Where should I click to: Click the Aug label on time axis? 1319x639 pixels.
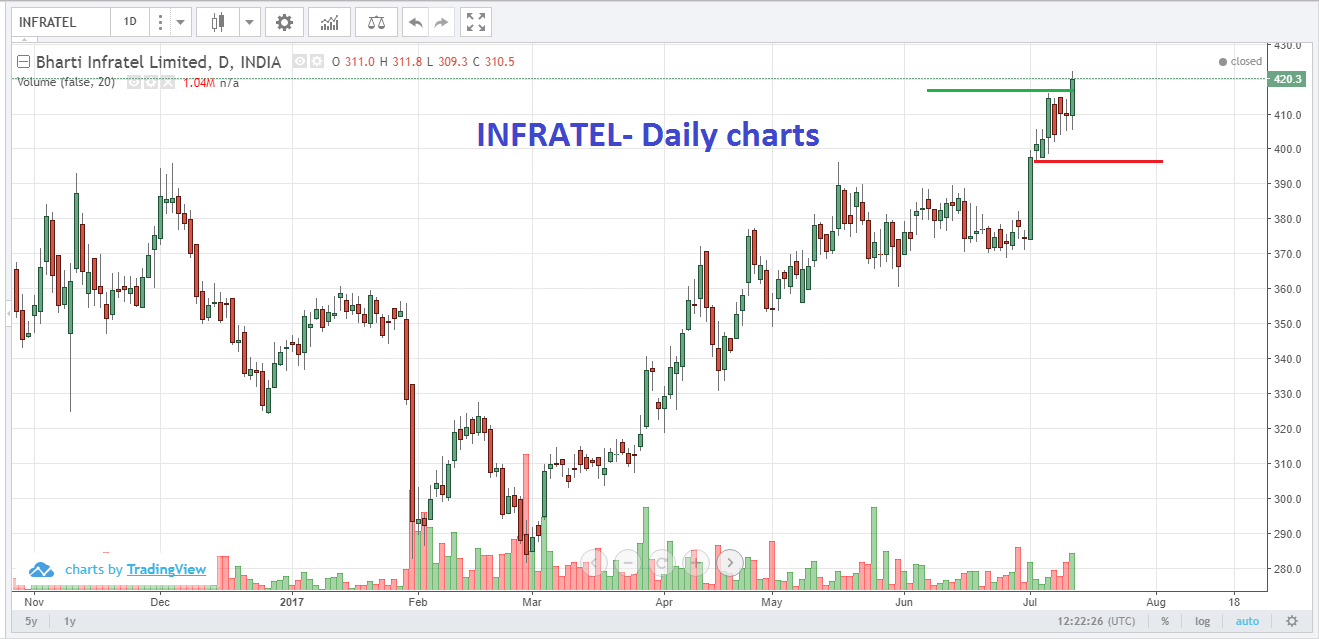click(x=1156, y=602)
